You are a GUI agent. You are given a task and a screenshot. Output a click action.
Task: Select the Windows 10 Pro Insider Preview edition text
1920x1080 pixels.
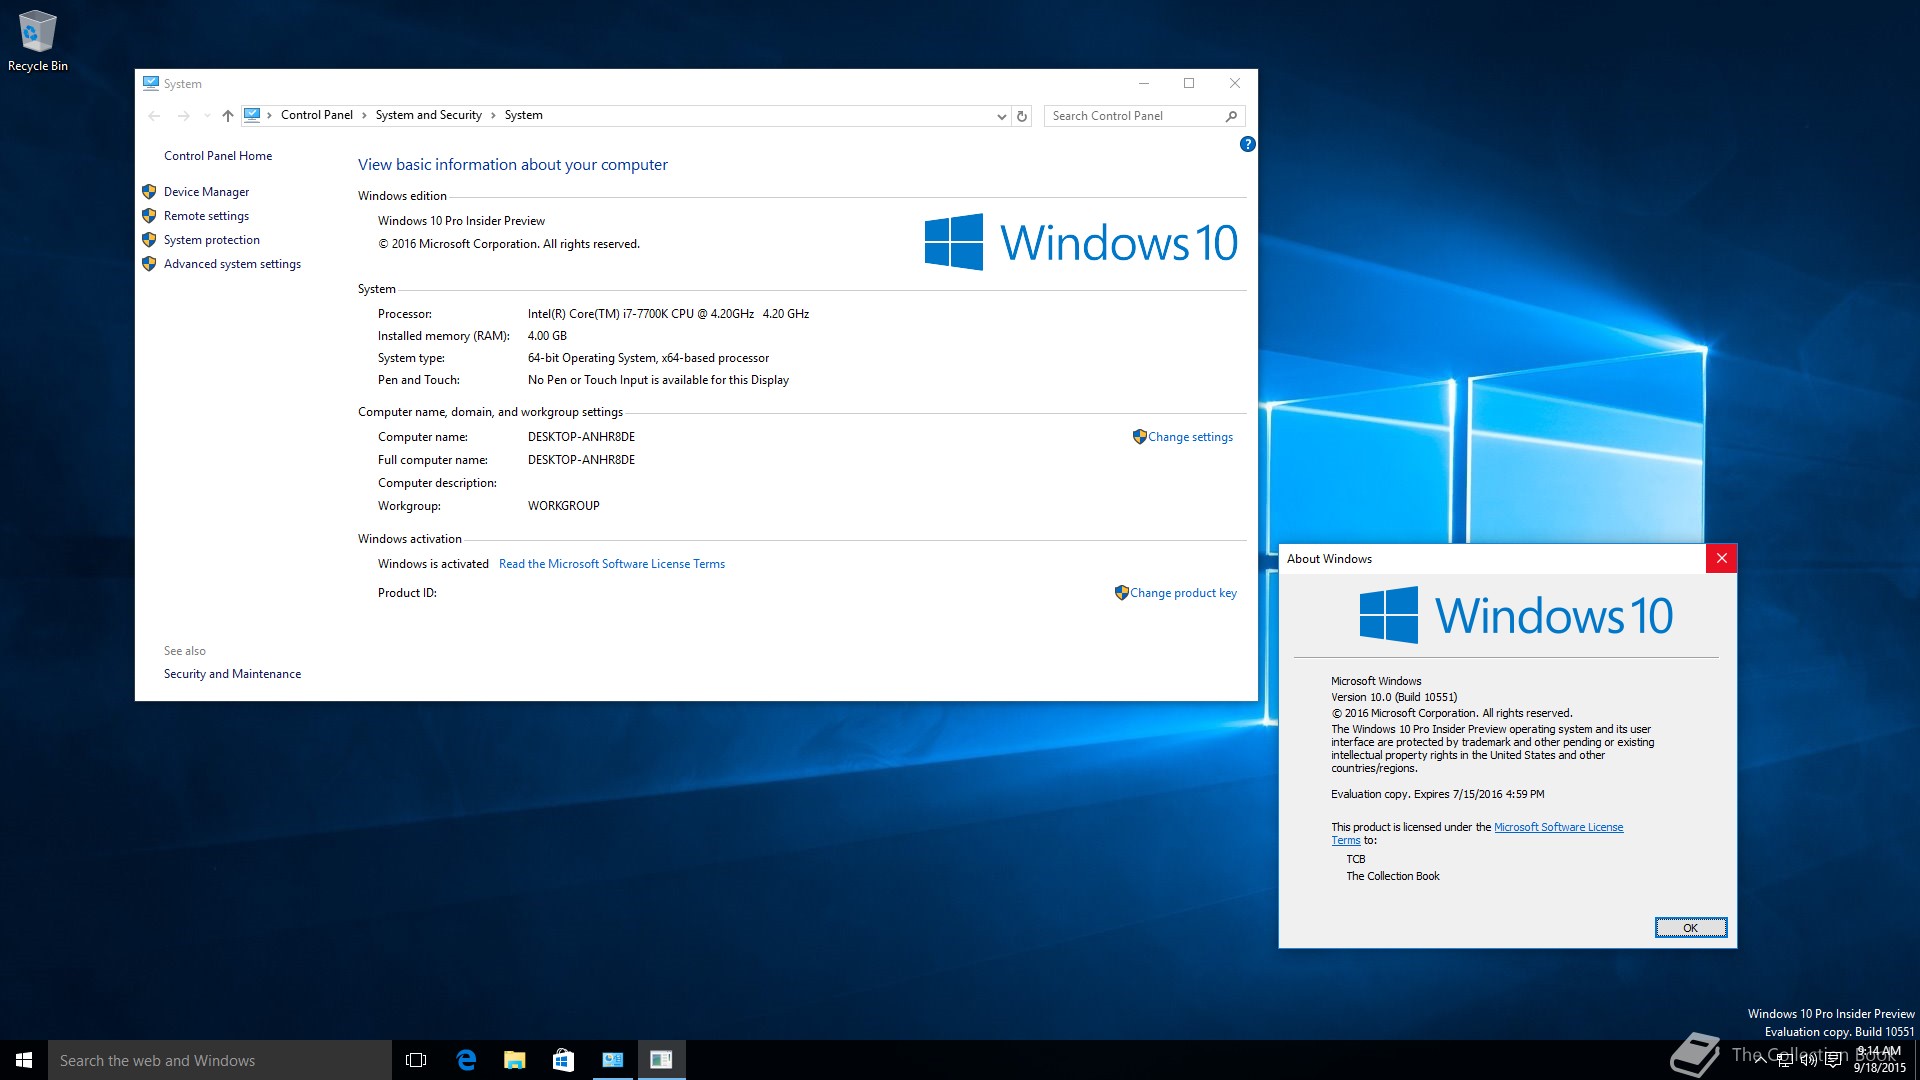click(461, 221)
